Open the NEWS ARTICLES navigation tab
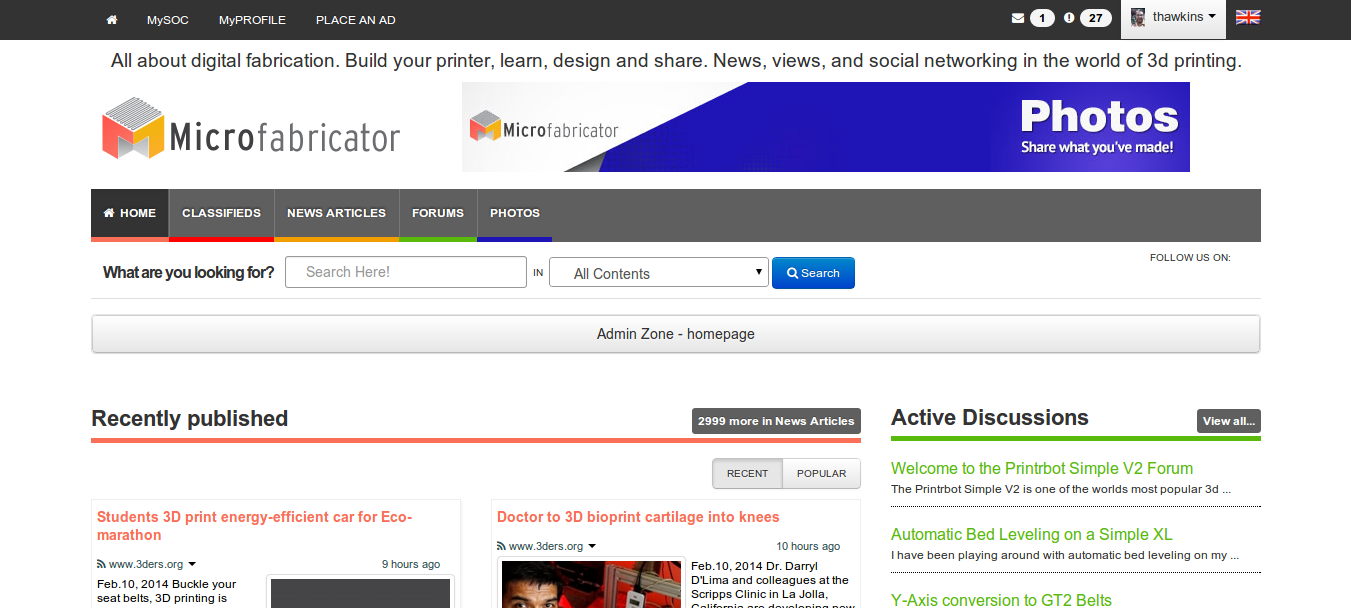This screenshot has height=608, width=1351. pos(336,213)
